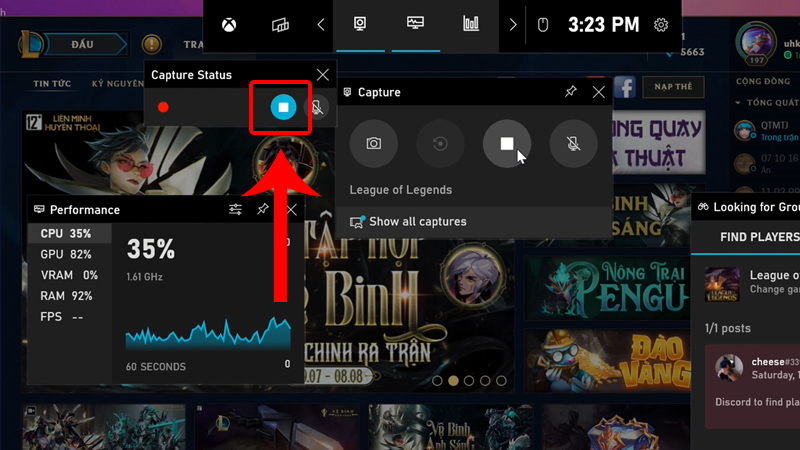
Task: Take a screenshot with the camera icon
Action: click(373, 144)
